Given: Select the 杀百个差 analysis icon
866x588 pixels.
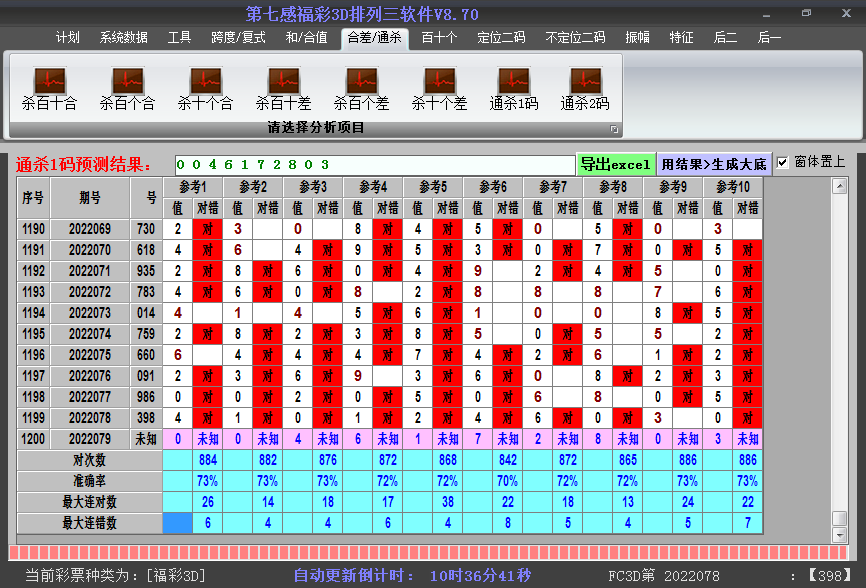Looking at the screenshot, I should 361,89.
